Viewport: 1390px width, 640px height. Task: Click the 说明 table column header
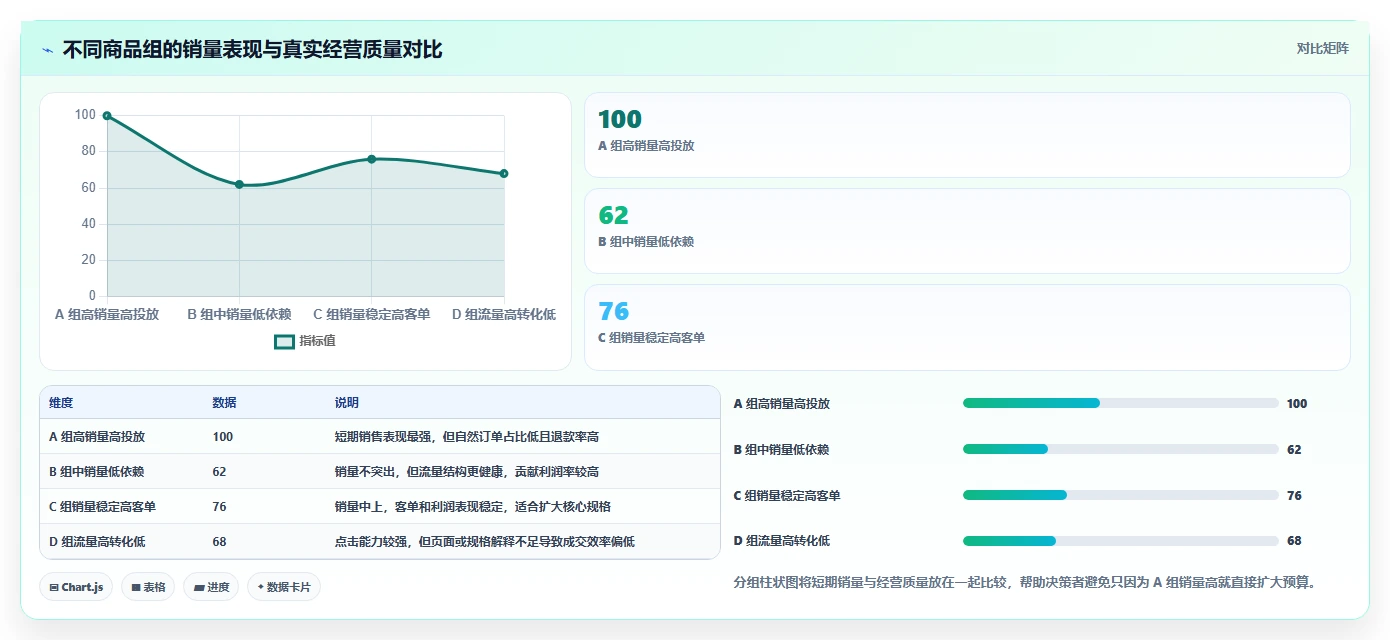point(346,402)
